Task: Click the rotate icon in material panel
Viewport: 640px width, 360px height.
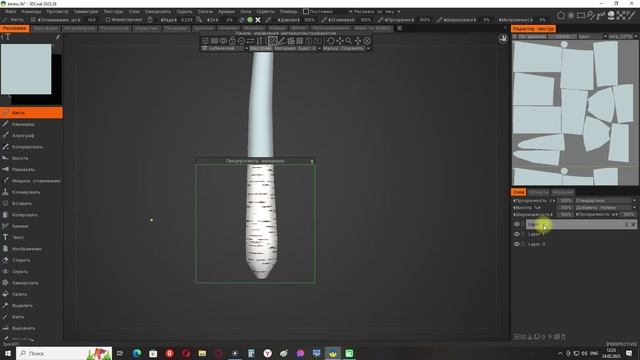Action: pos(331,41)
